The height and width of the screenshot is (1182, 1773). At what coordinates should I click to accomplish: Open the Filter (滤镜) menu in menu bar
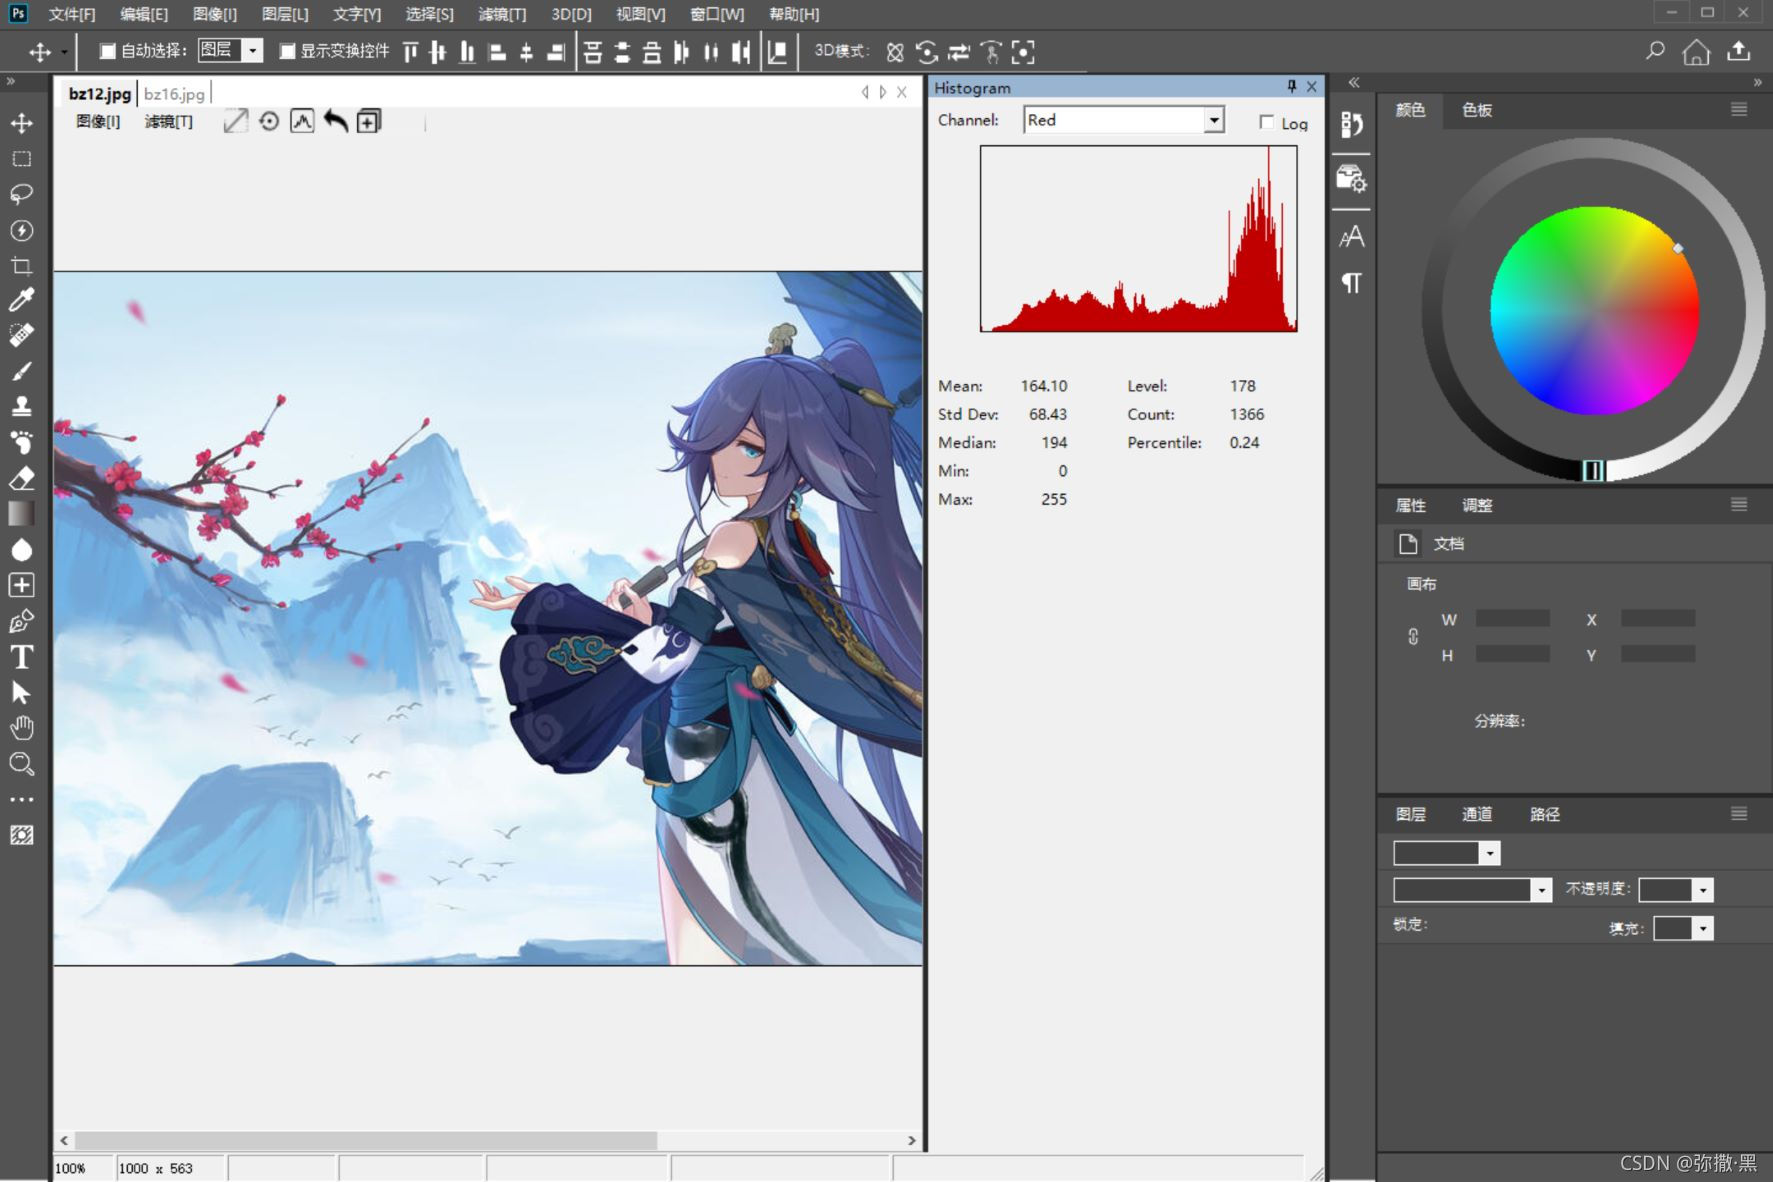click(502, 14)
